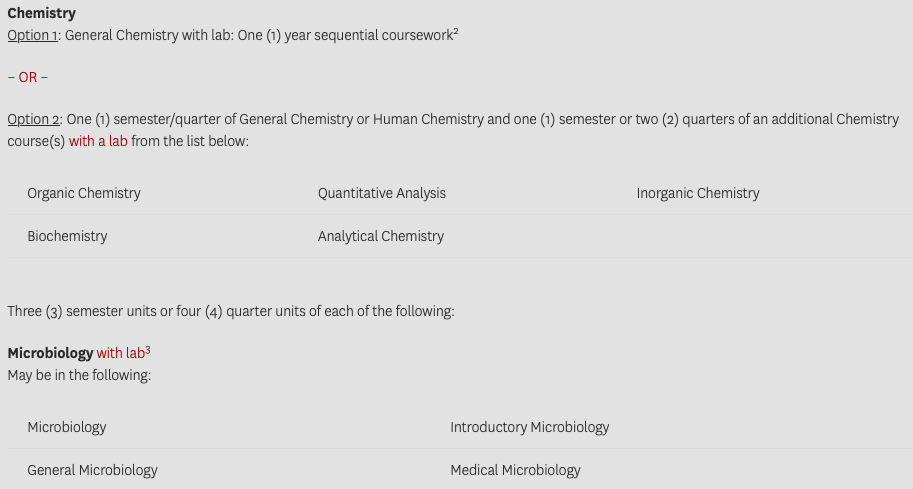Click the underlined Option 2 text

pyautogui.click(x=33, y=119)
